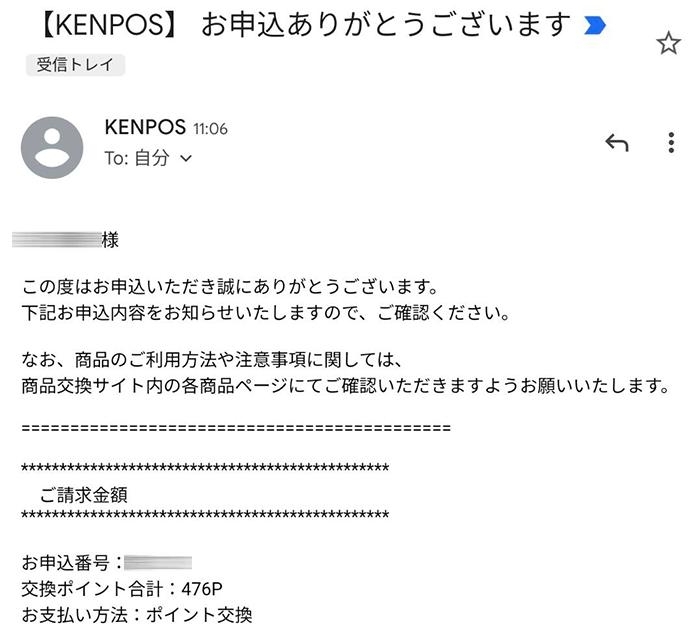Tap the KENPOS sender name
The image size is (700, 640).
click(x=145, y=128)
